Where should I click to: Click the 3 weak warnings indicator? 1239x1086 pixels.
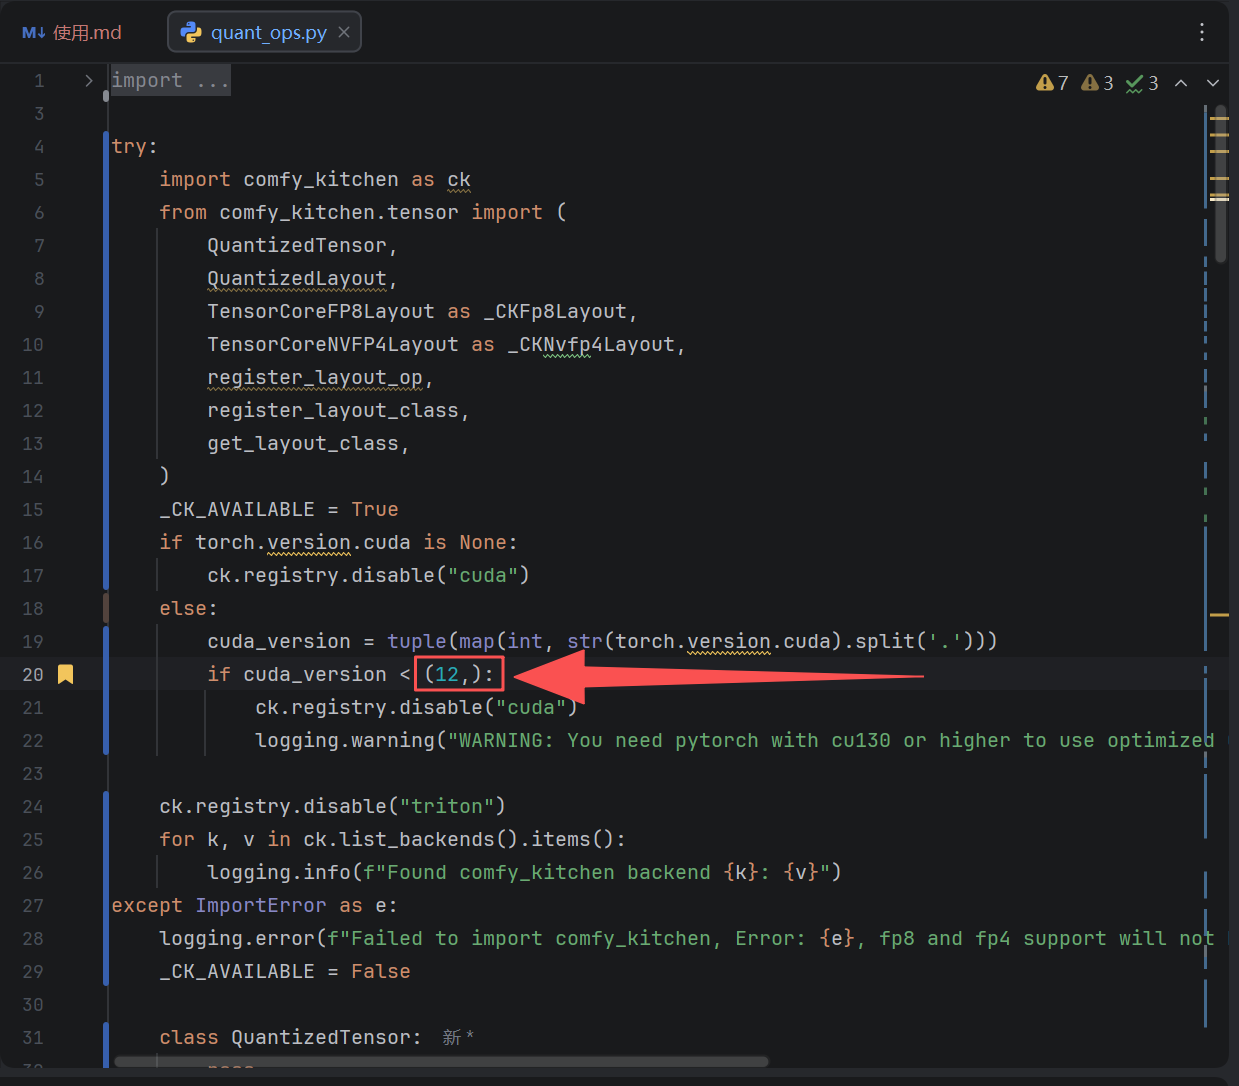click(1097, 83)
